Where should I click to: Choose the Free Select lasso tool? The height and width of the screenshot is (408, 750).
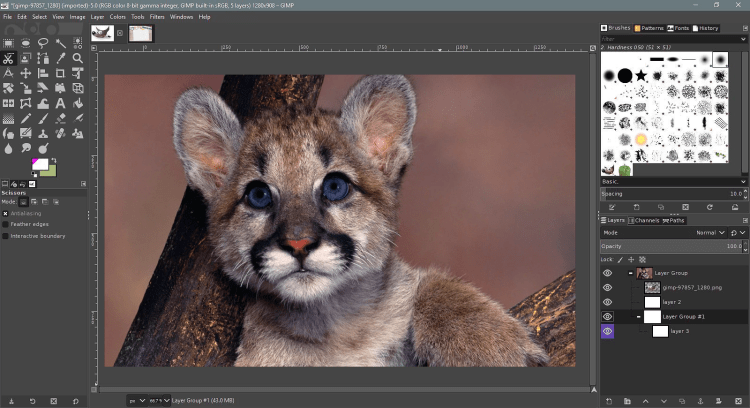pyautogui.click(x=43, y=43)
